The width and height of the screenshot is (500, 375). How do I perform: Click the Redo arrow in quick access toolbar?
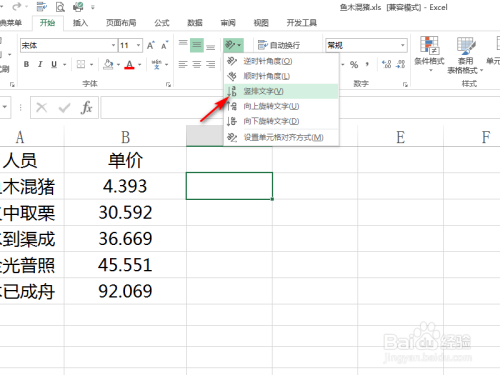tap(17, 6)
